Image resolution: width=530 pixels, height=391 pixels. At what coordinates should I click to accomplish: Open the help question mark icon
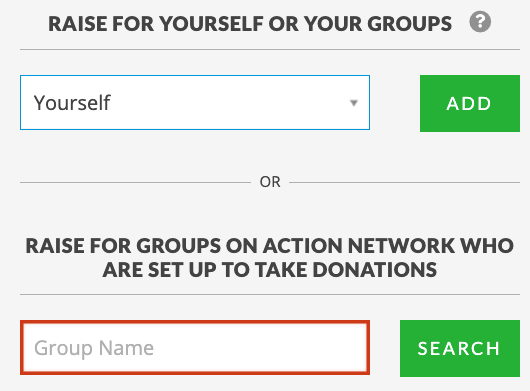(480, 22)
